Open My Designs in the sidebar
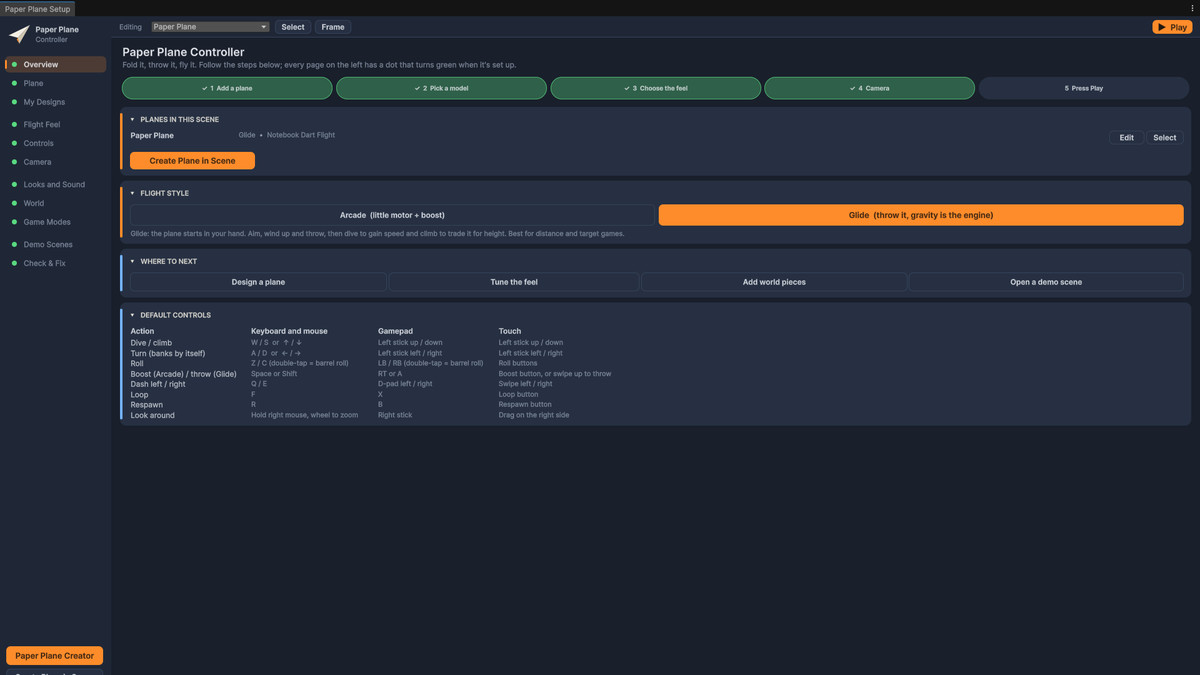The height and width of the screenshot is (675, 1200). pos(56,102)
